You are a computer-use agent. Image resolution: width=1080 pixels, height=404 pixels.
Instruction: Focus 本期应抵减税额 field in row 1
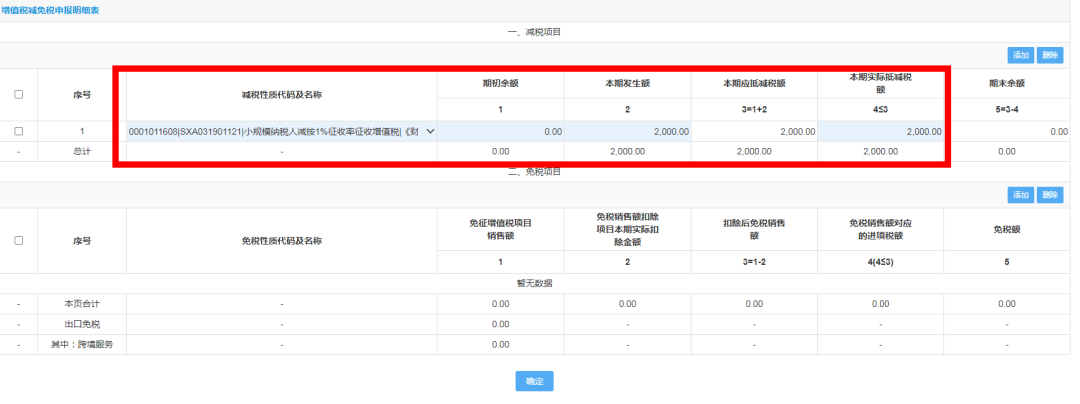[x=754, y=131]
